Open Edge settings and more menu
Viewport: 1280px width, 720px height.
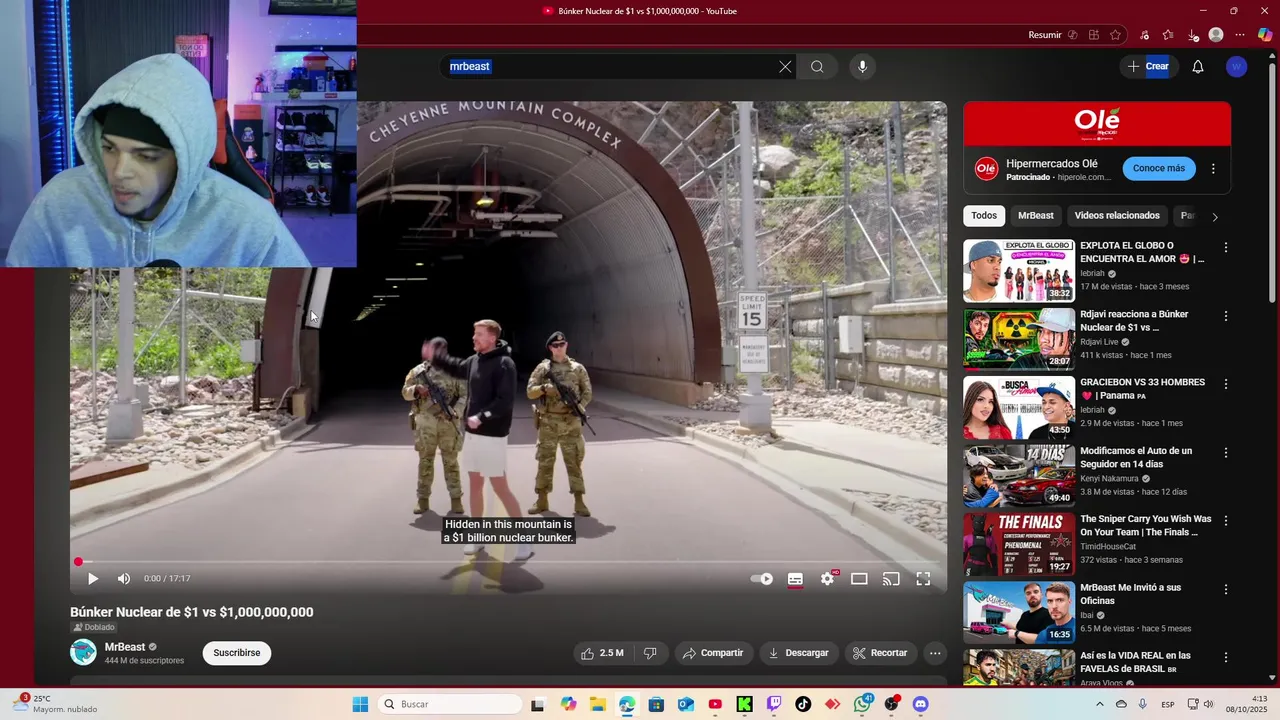1240,35
